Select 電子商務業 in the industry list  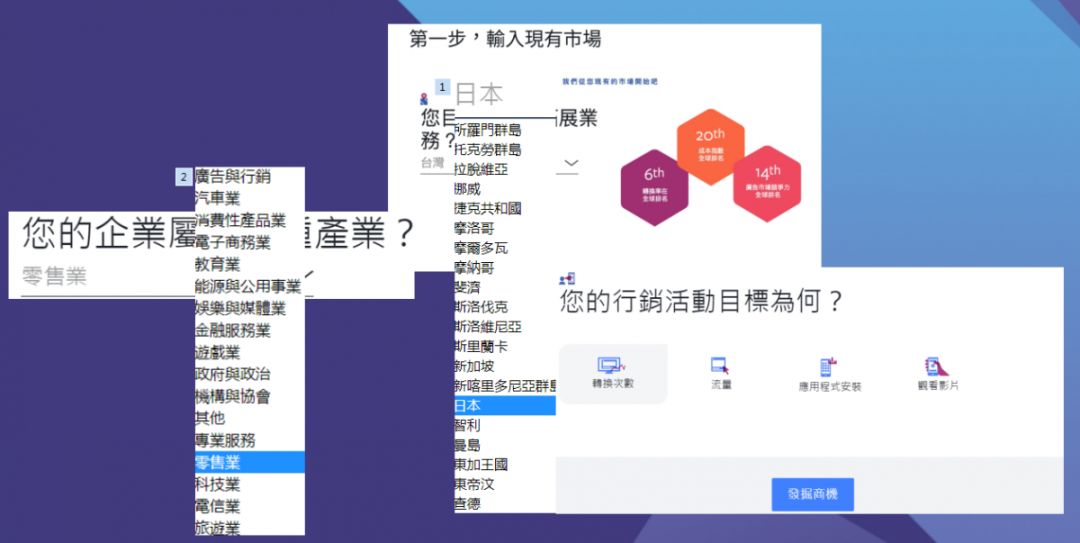[x=233, y=243]
